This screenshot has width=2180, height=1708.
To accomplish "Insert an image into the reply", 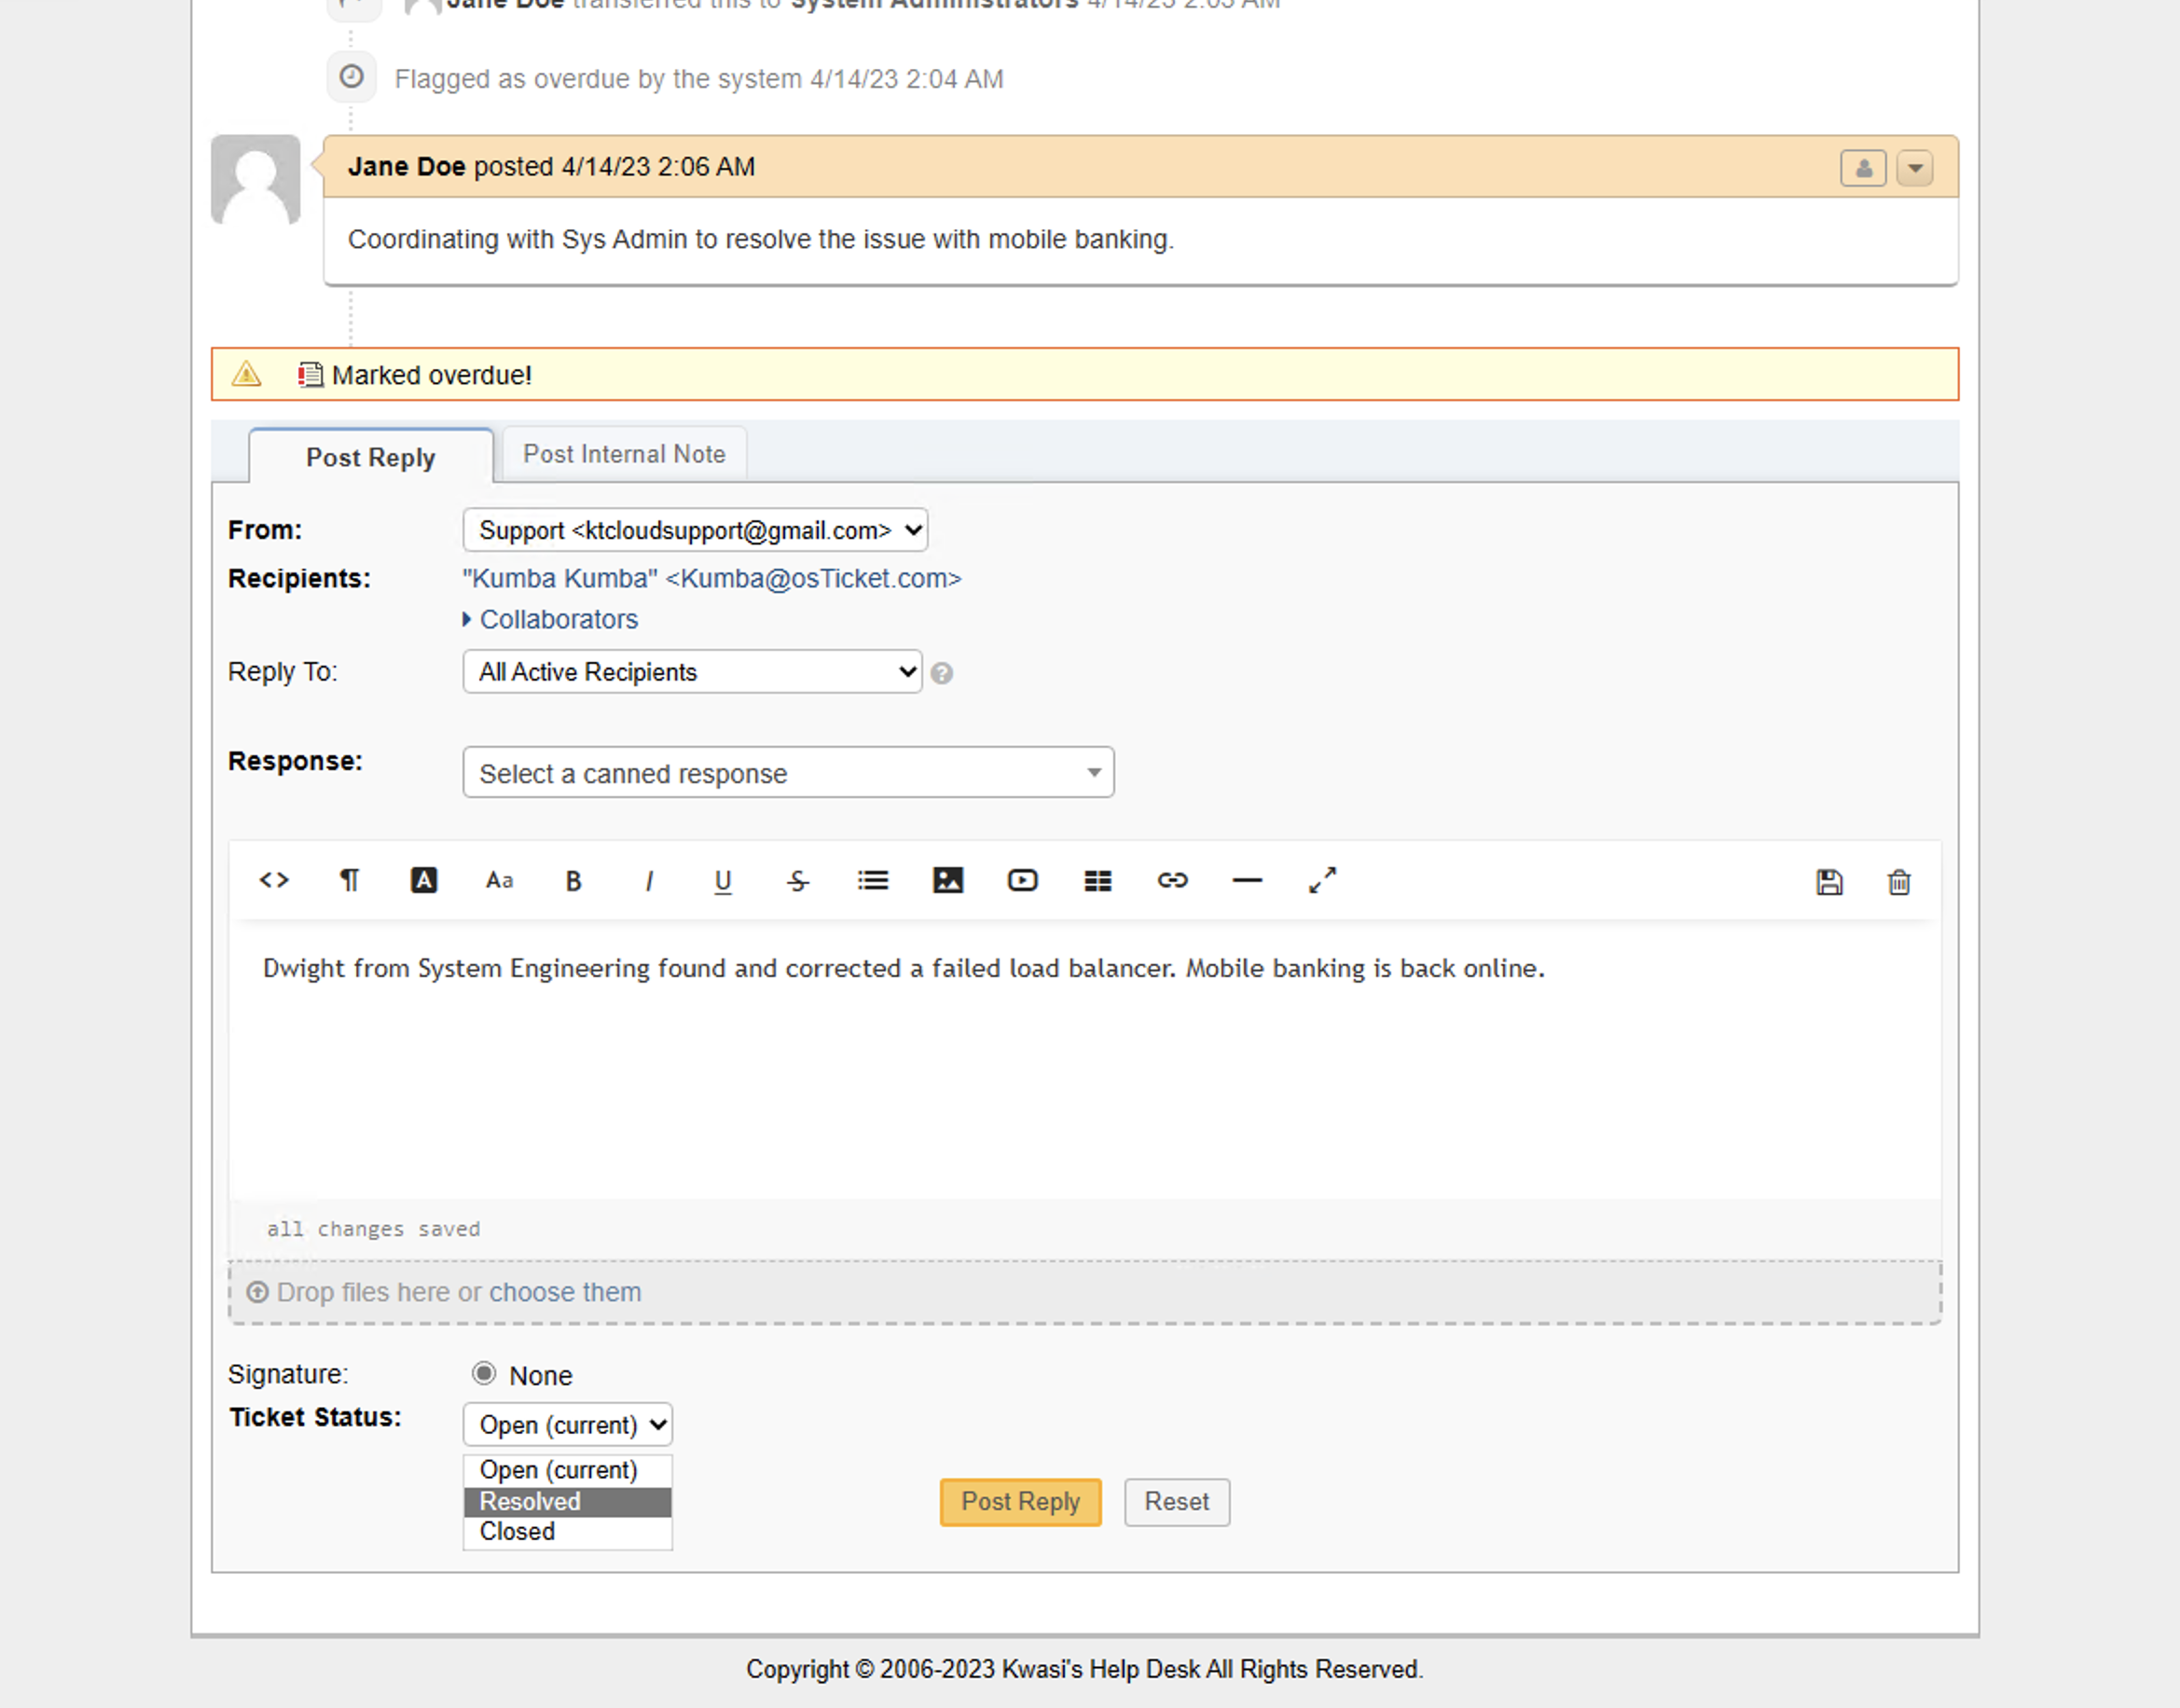I will click(948, 880).
